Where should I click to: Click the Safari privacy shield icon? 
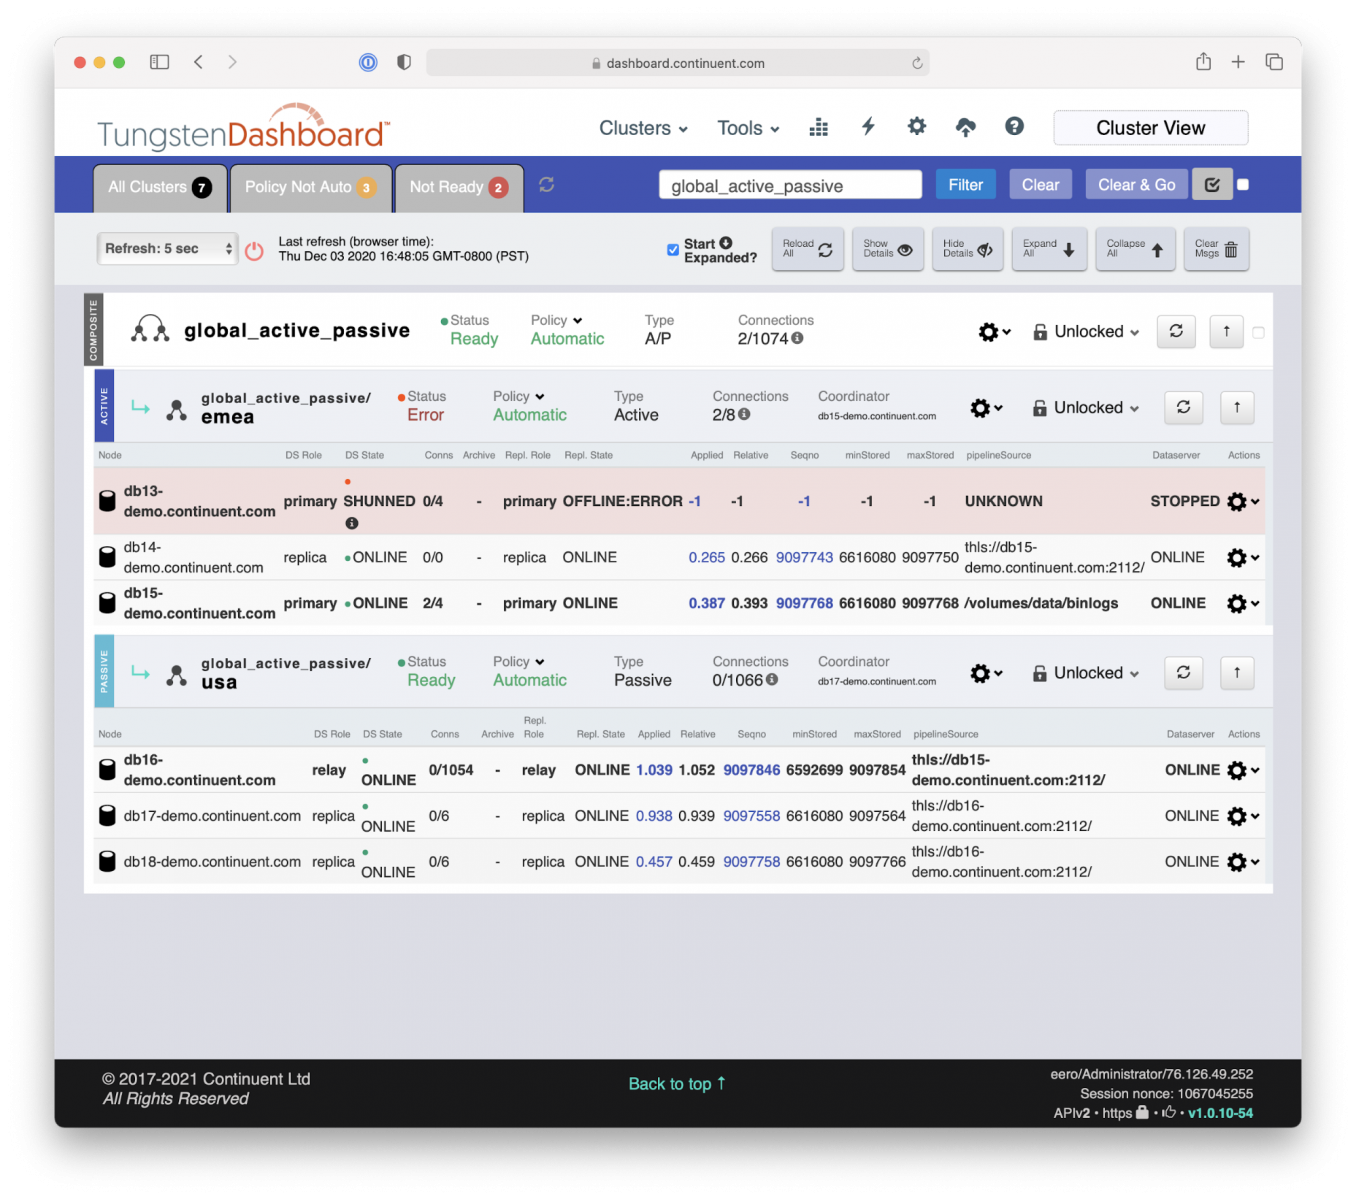click(x=404, y=62)
